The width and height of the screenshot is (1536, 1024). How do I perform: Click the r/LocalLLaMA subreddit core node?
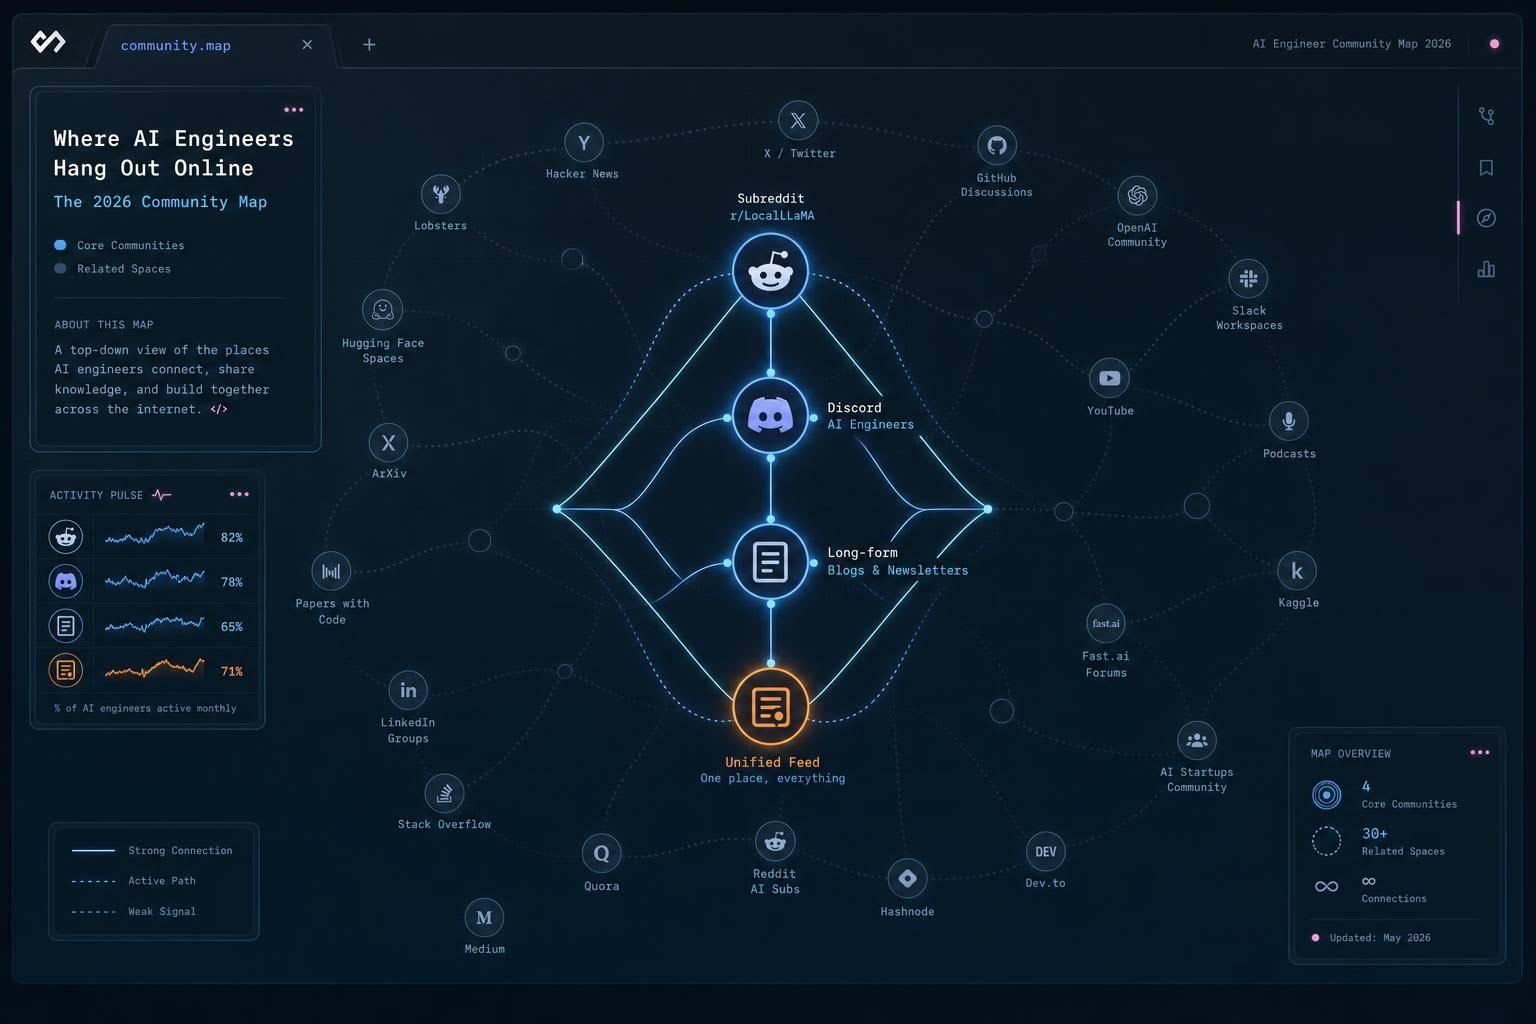pyautogui.click(x=770, y=271)
